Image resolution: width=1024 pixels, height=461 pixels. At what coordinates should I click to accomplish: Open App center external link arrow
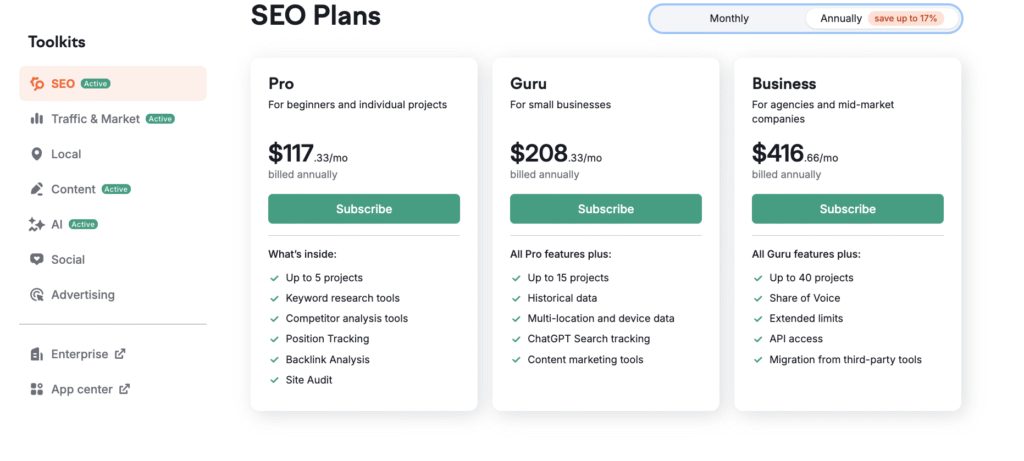124,389
